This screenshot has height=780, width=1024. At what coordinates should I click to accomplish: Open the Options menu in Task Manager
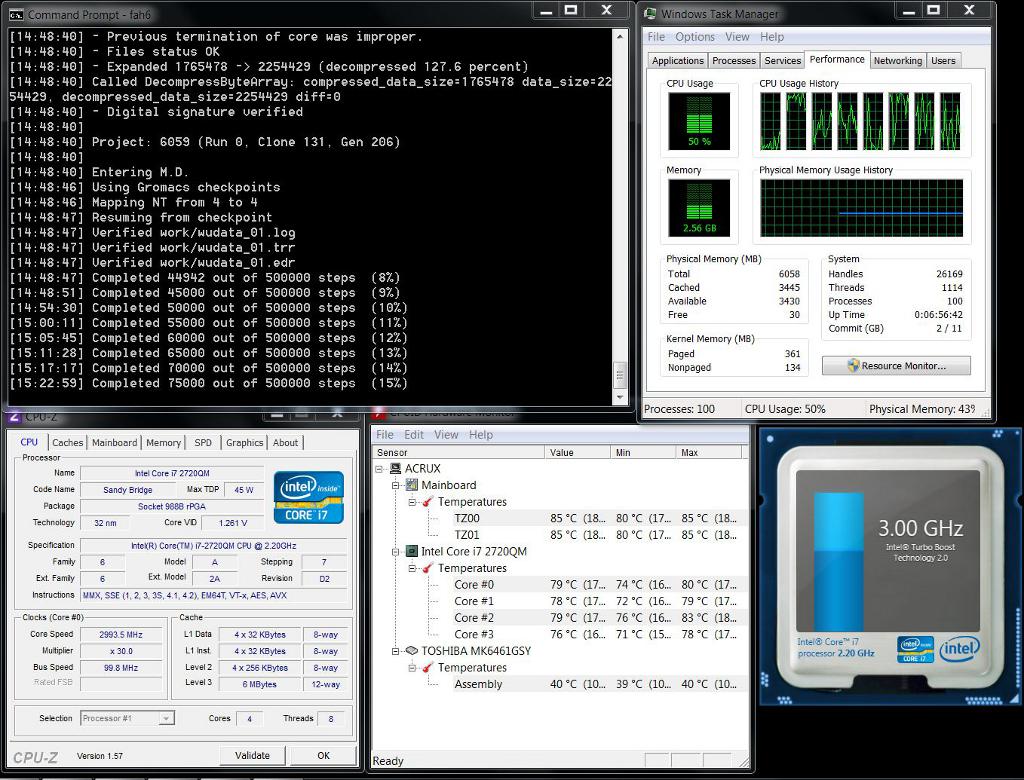pyautogui.click(x=694, y=37)
